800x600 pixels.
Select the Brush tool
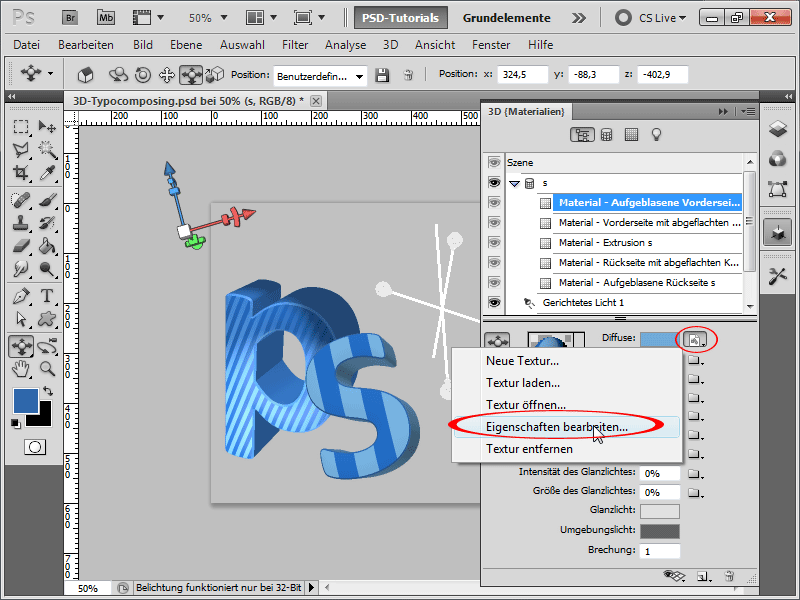click(47, 199)
